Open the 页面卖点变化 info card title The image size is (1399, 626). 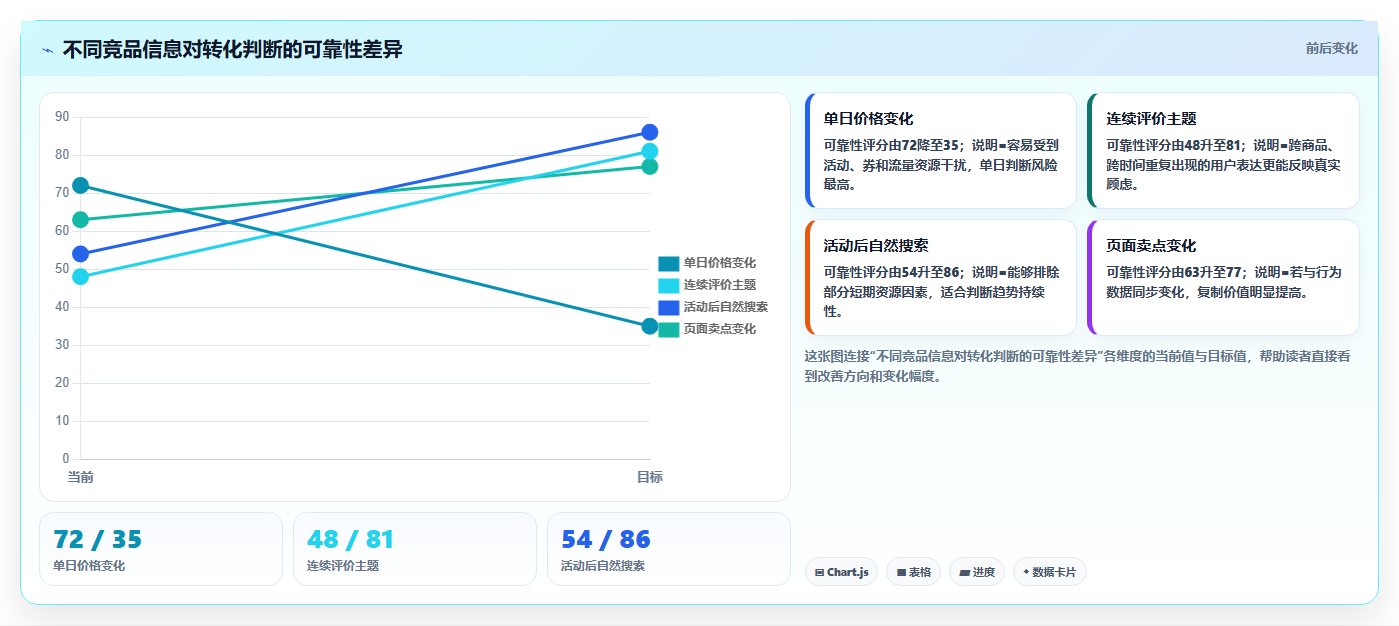(x=1151, y=245)
